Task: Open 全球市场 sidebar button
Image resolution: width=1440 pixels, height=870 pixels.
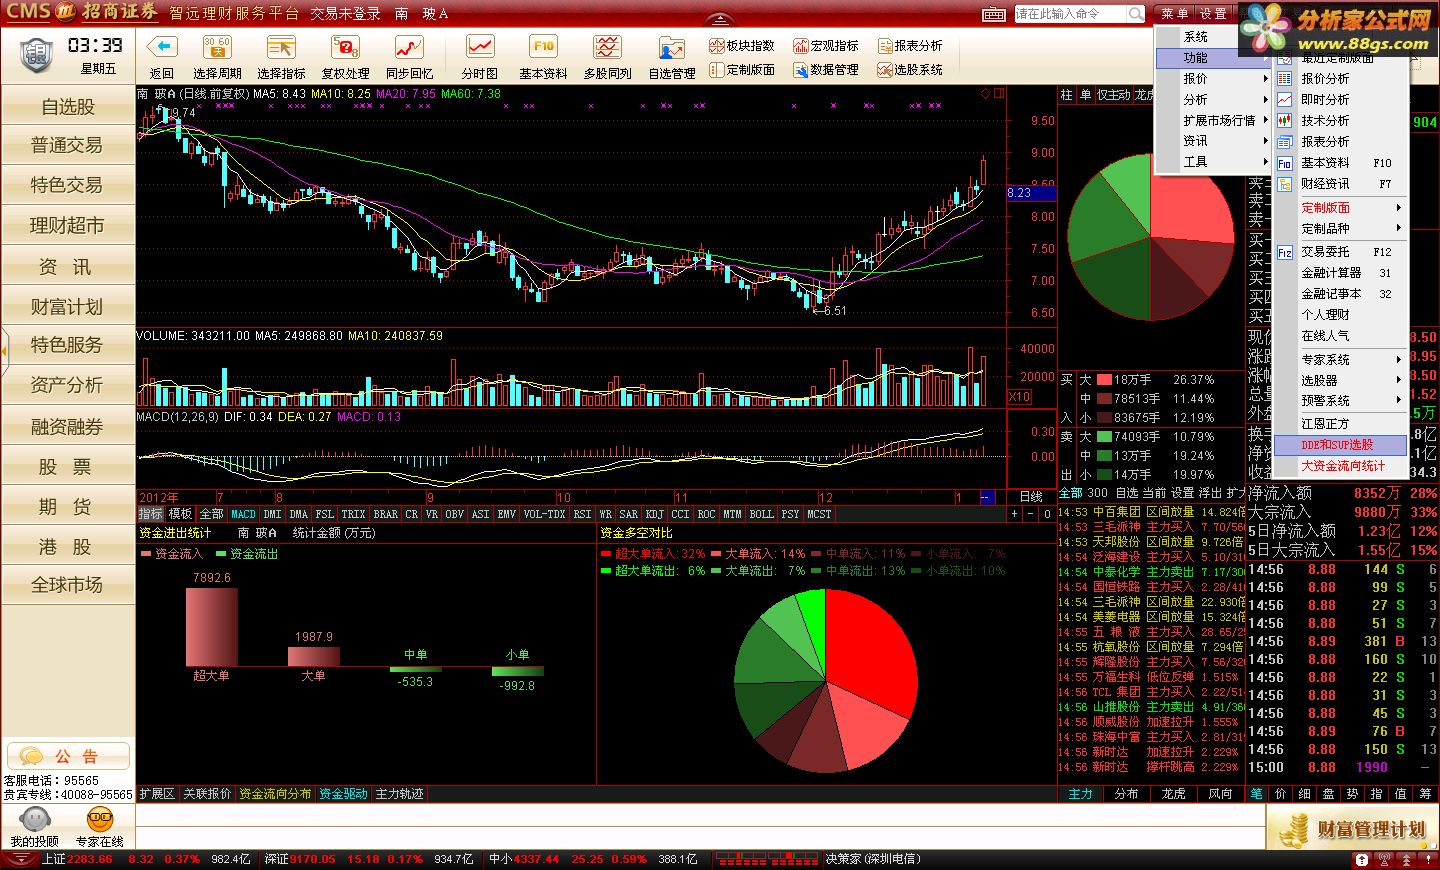Action: point(68,585)
